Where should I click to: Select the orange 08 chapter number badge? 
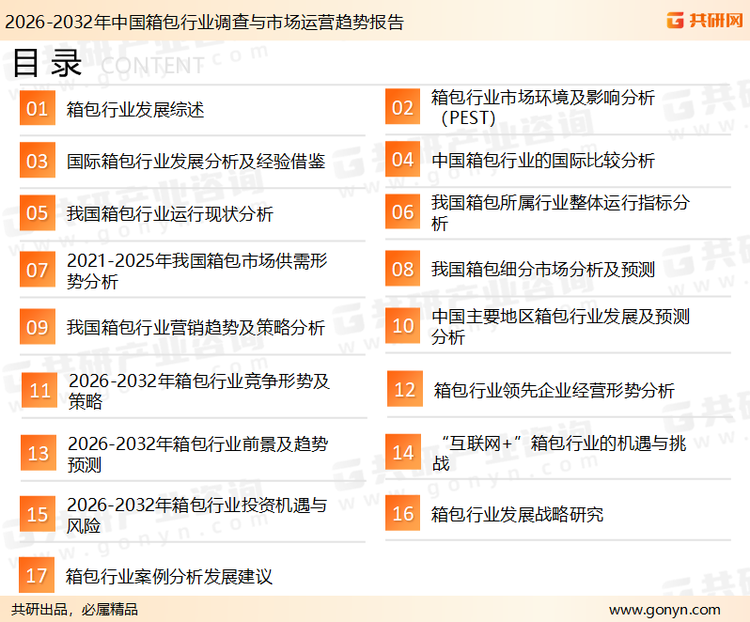[403, 268]
